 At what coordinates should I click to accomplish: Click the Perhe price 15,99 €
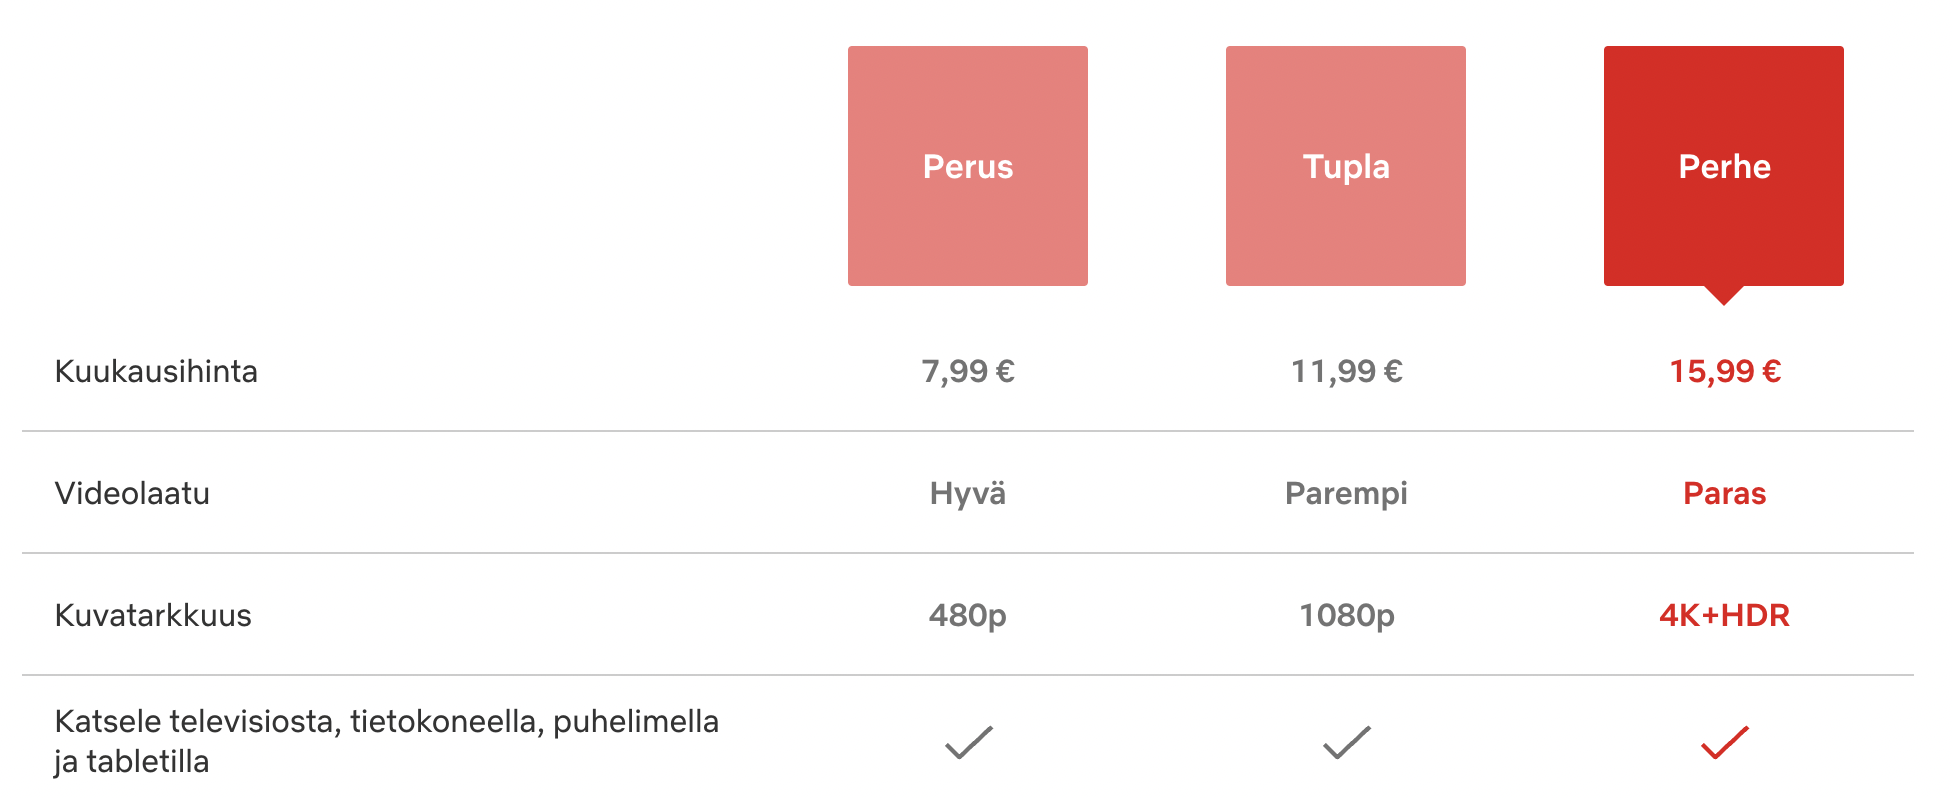[1724, 372]
